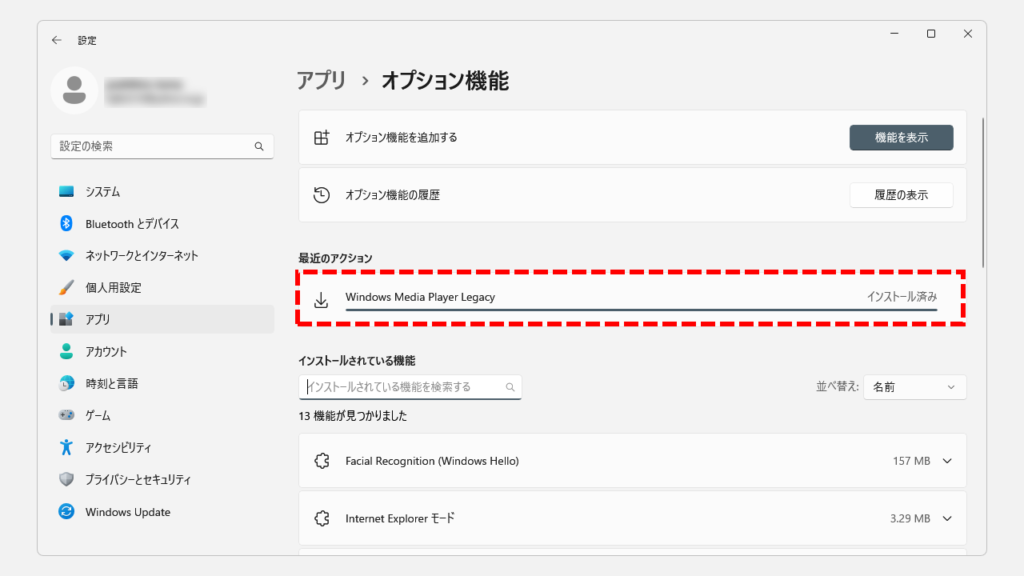Click the 履歴の表示 button

point(900,195)
